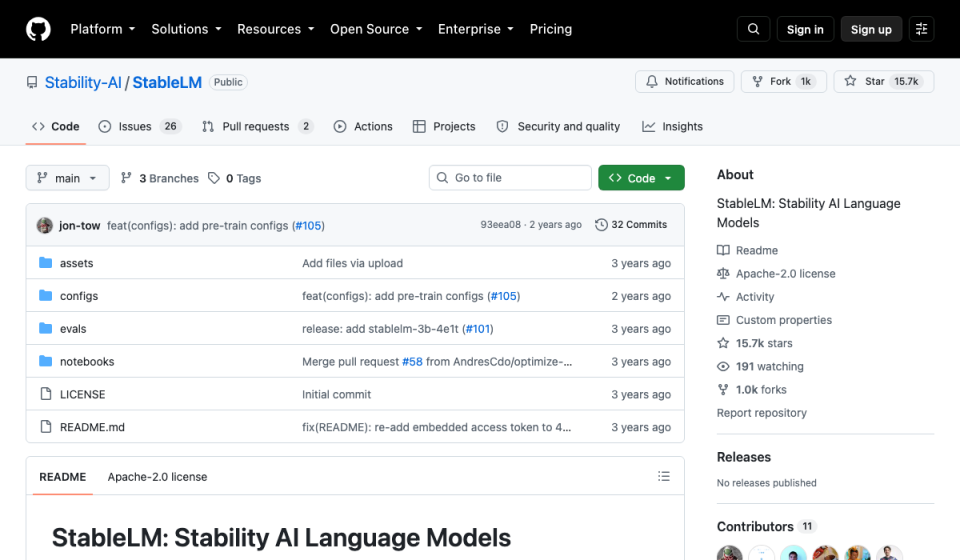Open the README.md file
Screen dimensions: 960x560
coord(92,427)
